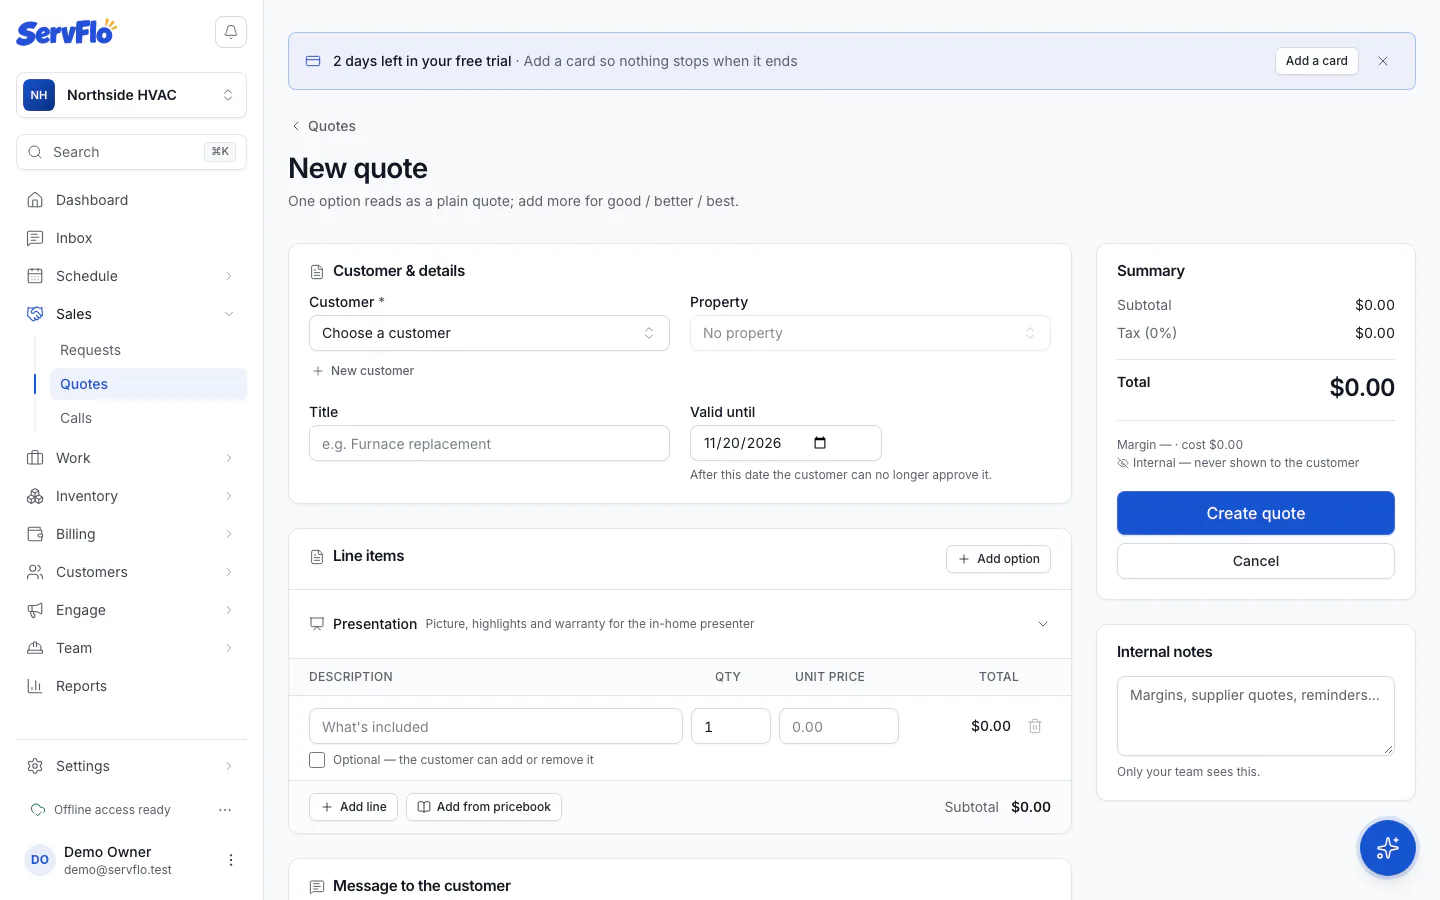Click the ServFlo logo

tap(66, 32)
